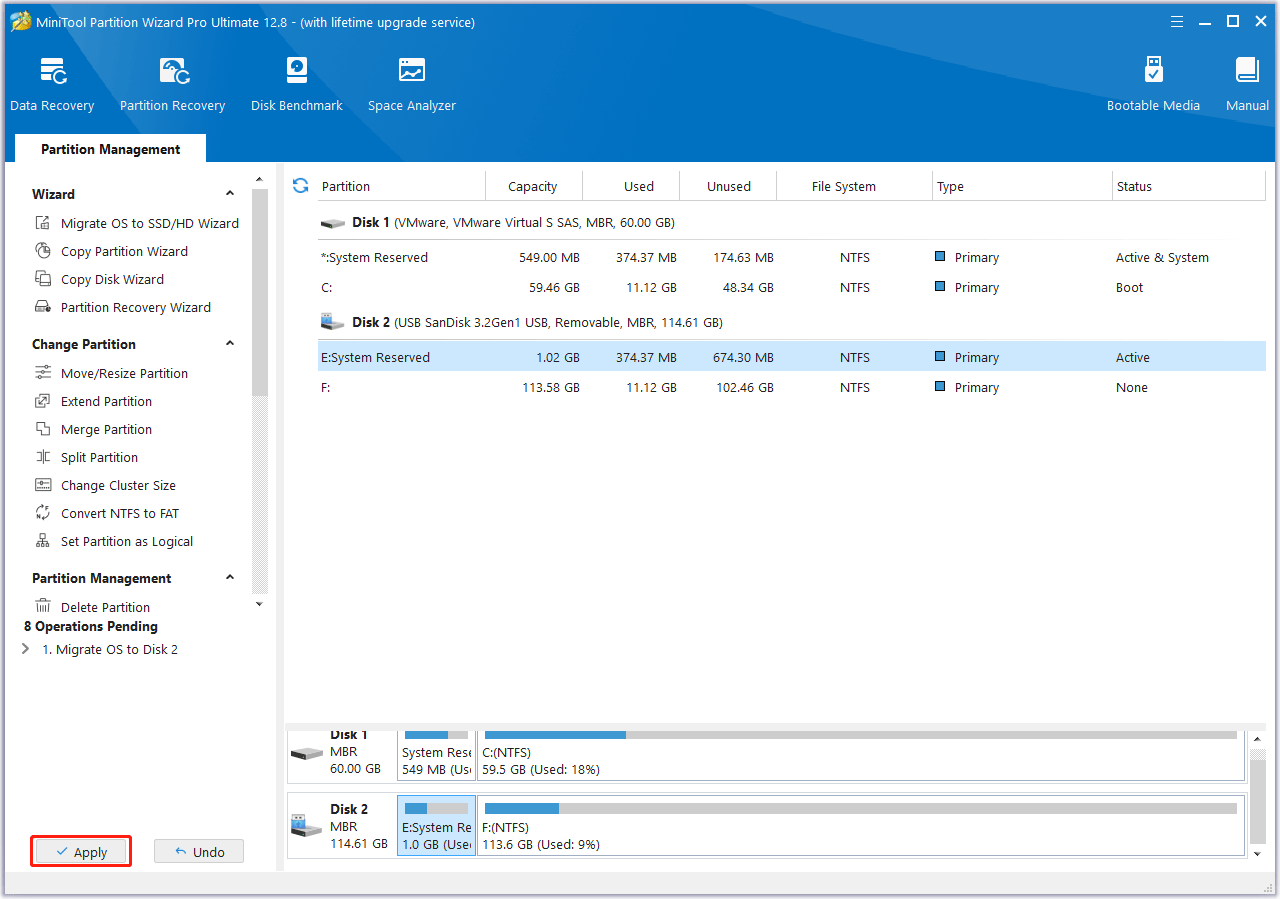Screen dimensions: 1280x899
Task: Choose Move/Resize Partition in sidebar
Action: (124, 373)
